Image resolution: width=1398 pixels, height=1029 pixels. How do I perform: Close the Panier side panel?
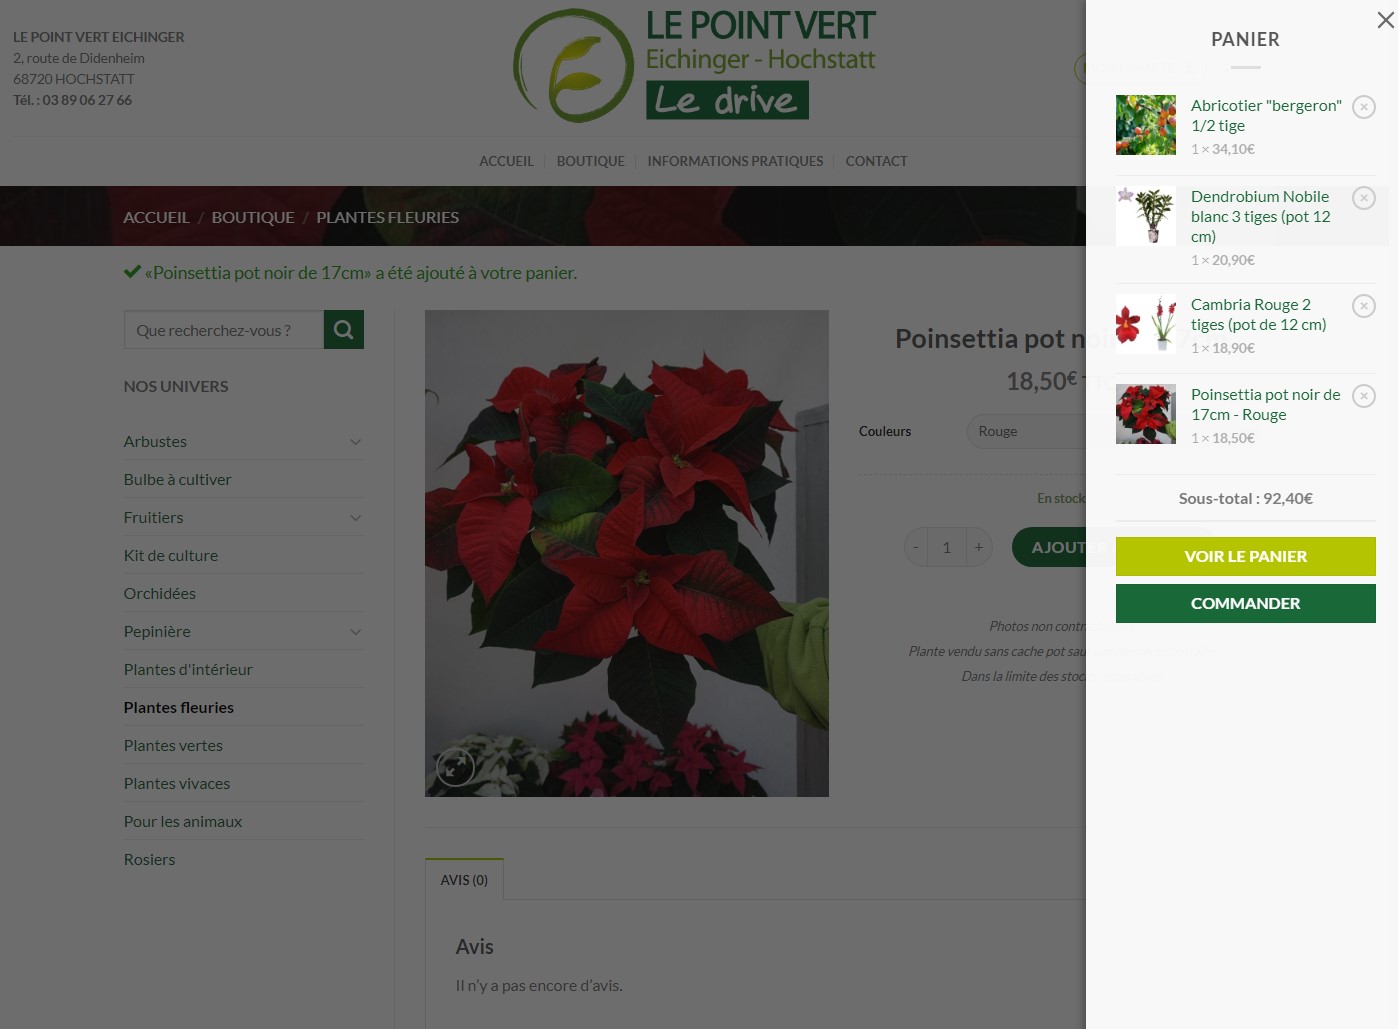click(x=1385, y=20)
